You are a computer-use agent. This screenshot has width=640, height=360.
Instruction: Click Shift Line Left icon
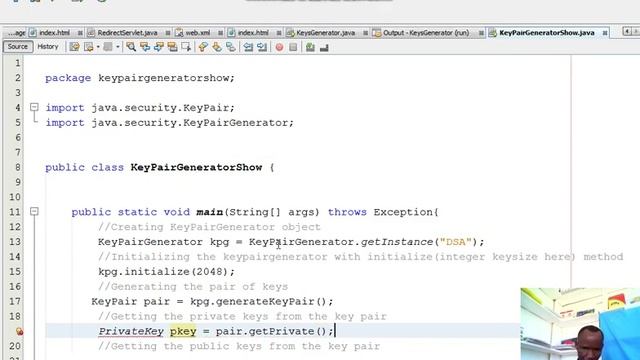coord(248,47)
